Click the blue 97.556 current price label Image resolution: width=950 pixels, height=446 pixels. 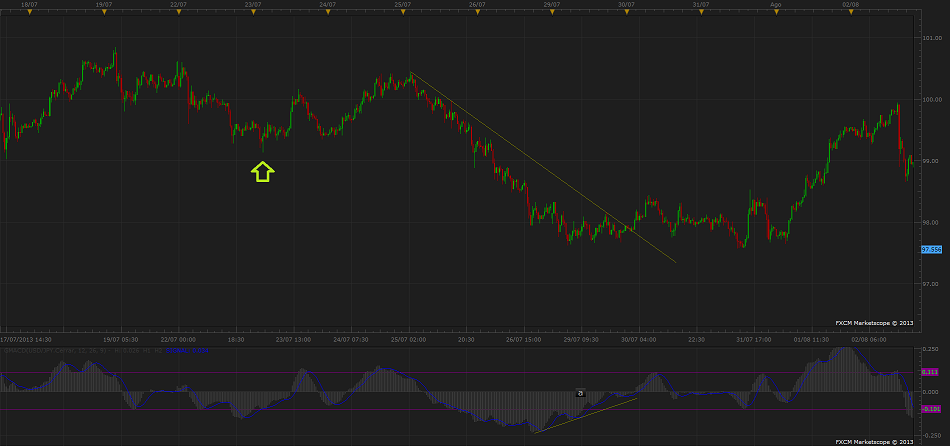click(x=931, y=249)
